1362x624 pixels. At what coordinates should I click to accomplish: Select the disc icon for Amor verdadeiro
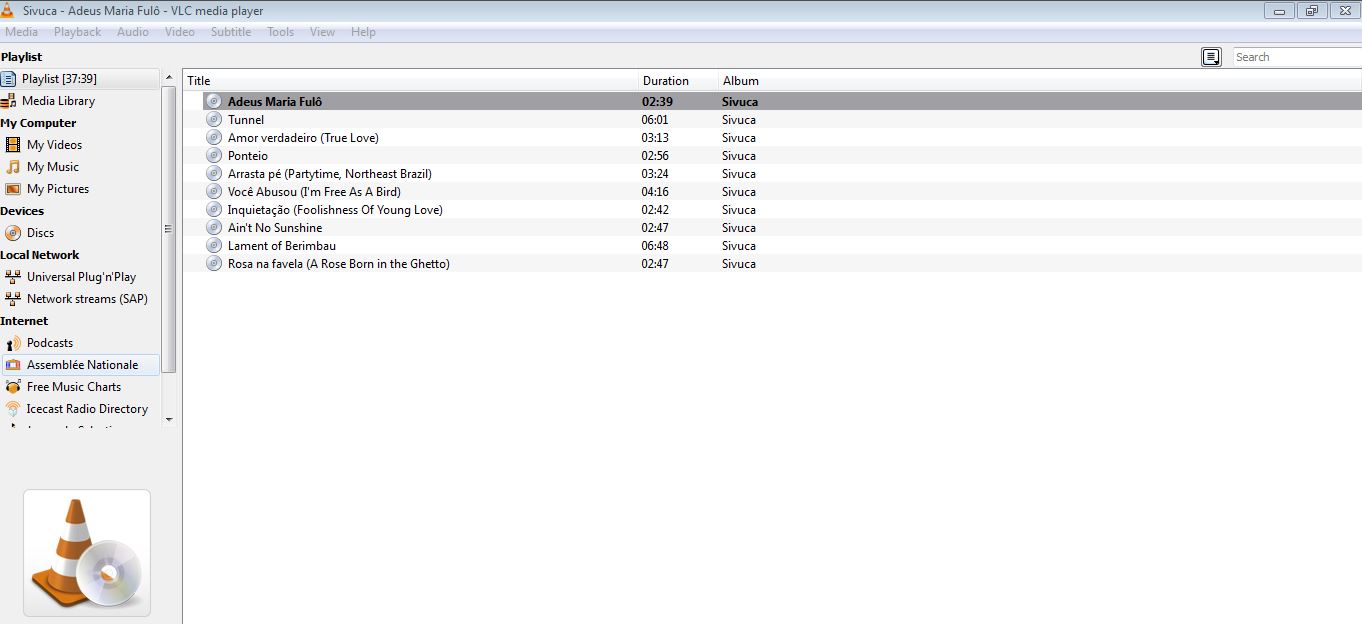pyautogui.click(x=213, y=137)
